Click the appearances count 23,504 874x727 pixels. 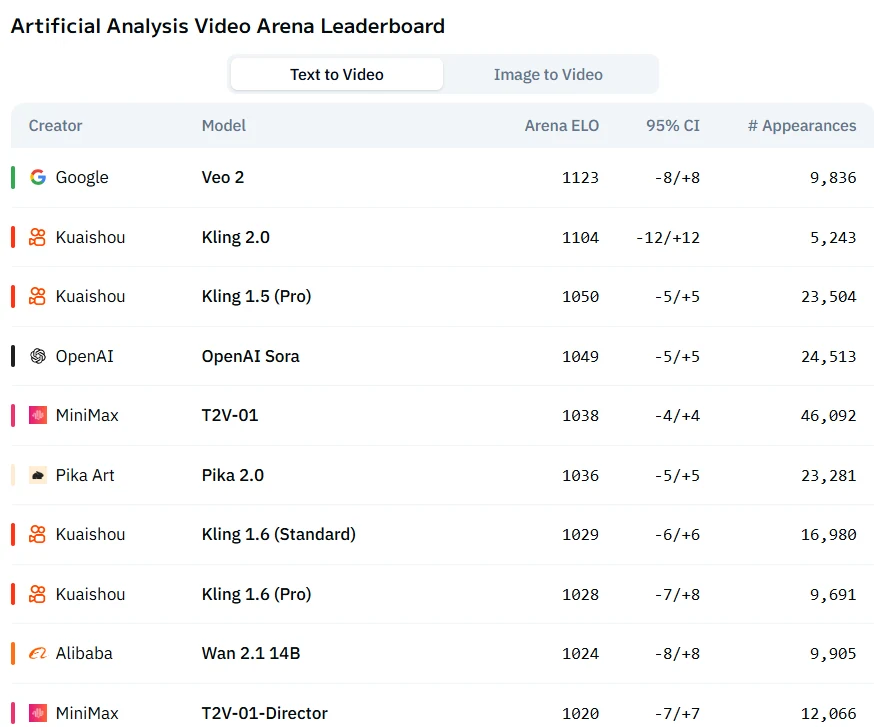tap(829, 296)
